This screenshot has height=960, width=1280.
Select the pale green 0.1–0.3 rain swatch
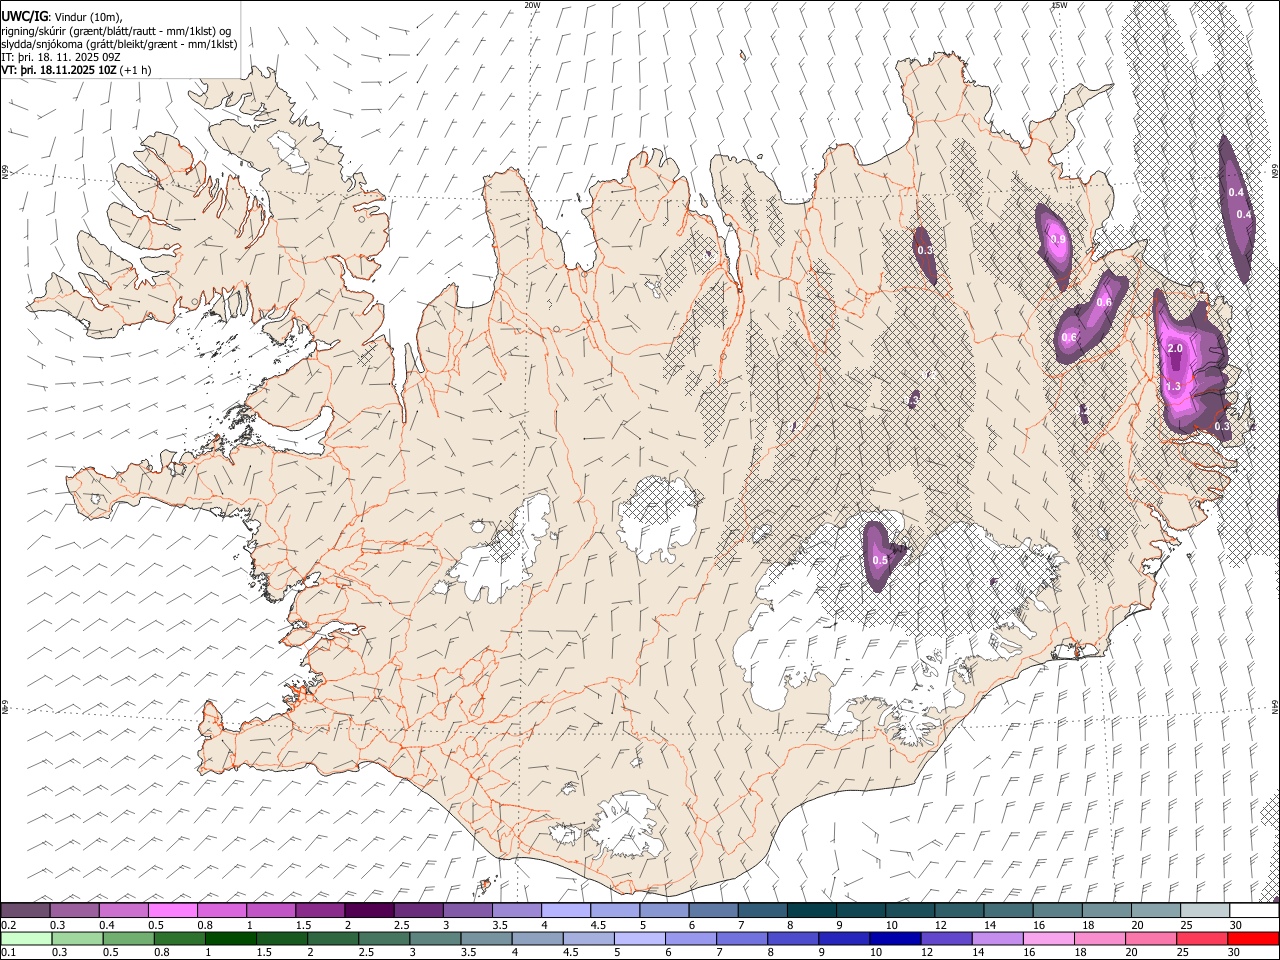[x=26, y=938]
